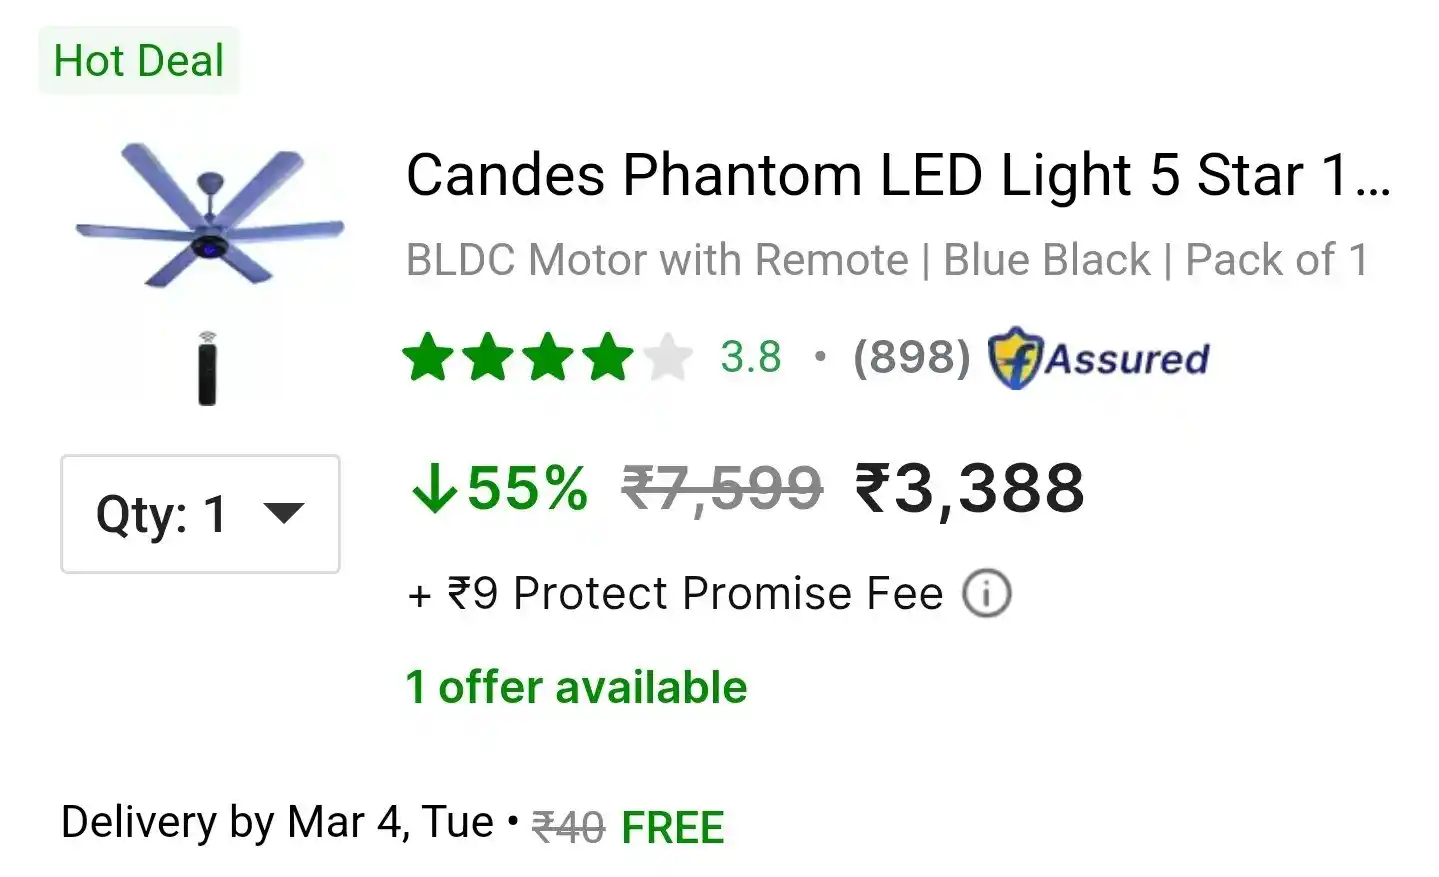Image resolution: width=1439 pixels, height=877 pixels.
Task: Click the Hot Deal badge
Action: [139, 61]
